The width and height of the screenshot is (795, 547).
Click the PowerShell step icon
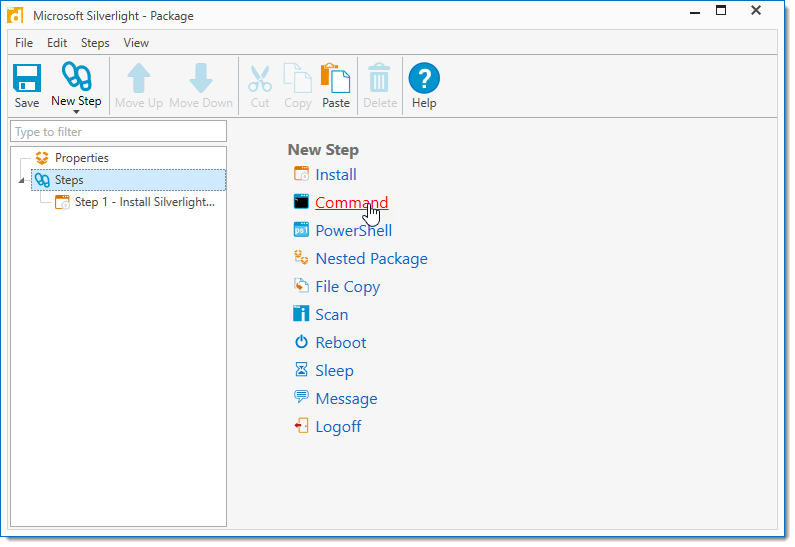pyautogui.click(x=301, y=230)
